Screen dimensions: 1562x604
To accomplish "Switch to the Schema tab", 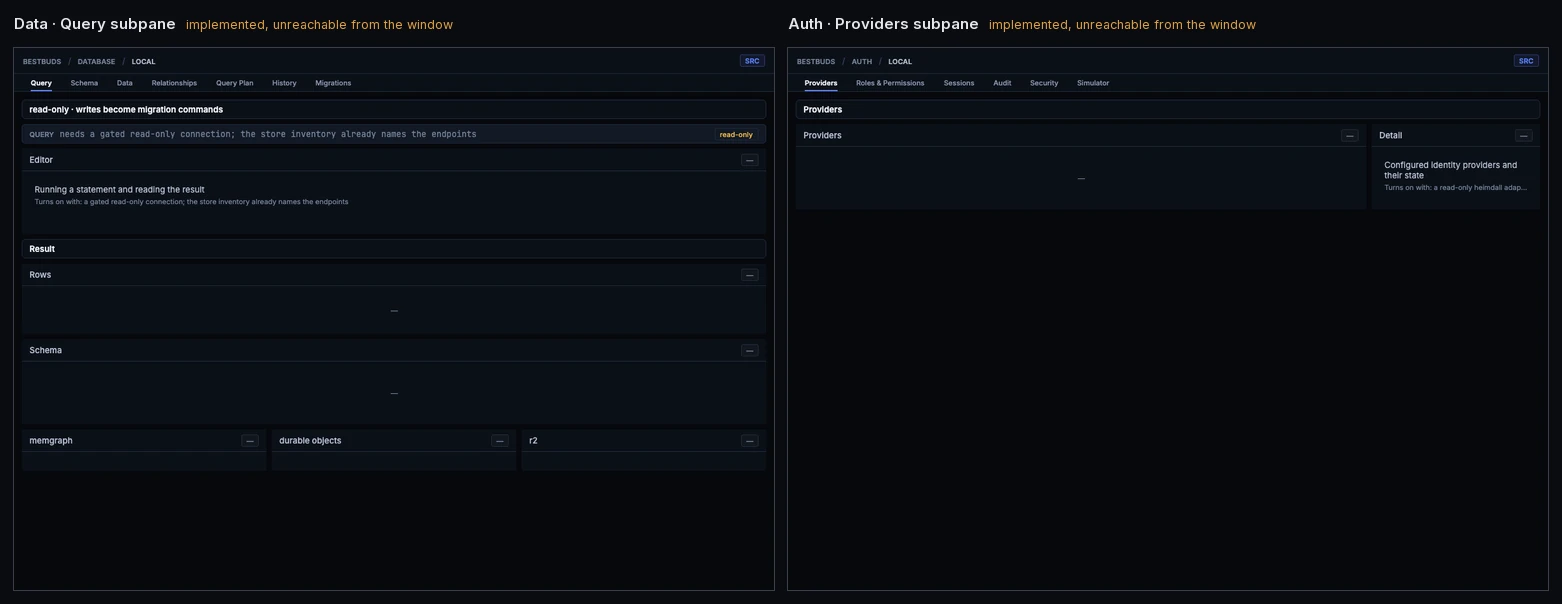I will [84, 83].
